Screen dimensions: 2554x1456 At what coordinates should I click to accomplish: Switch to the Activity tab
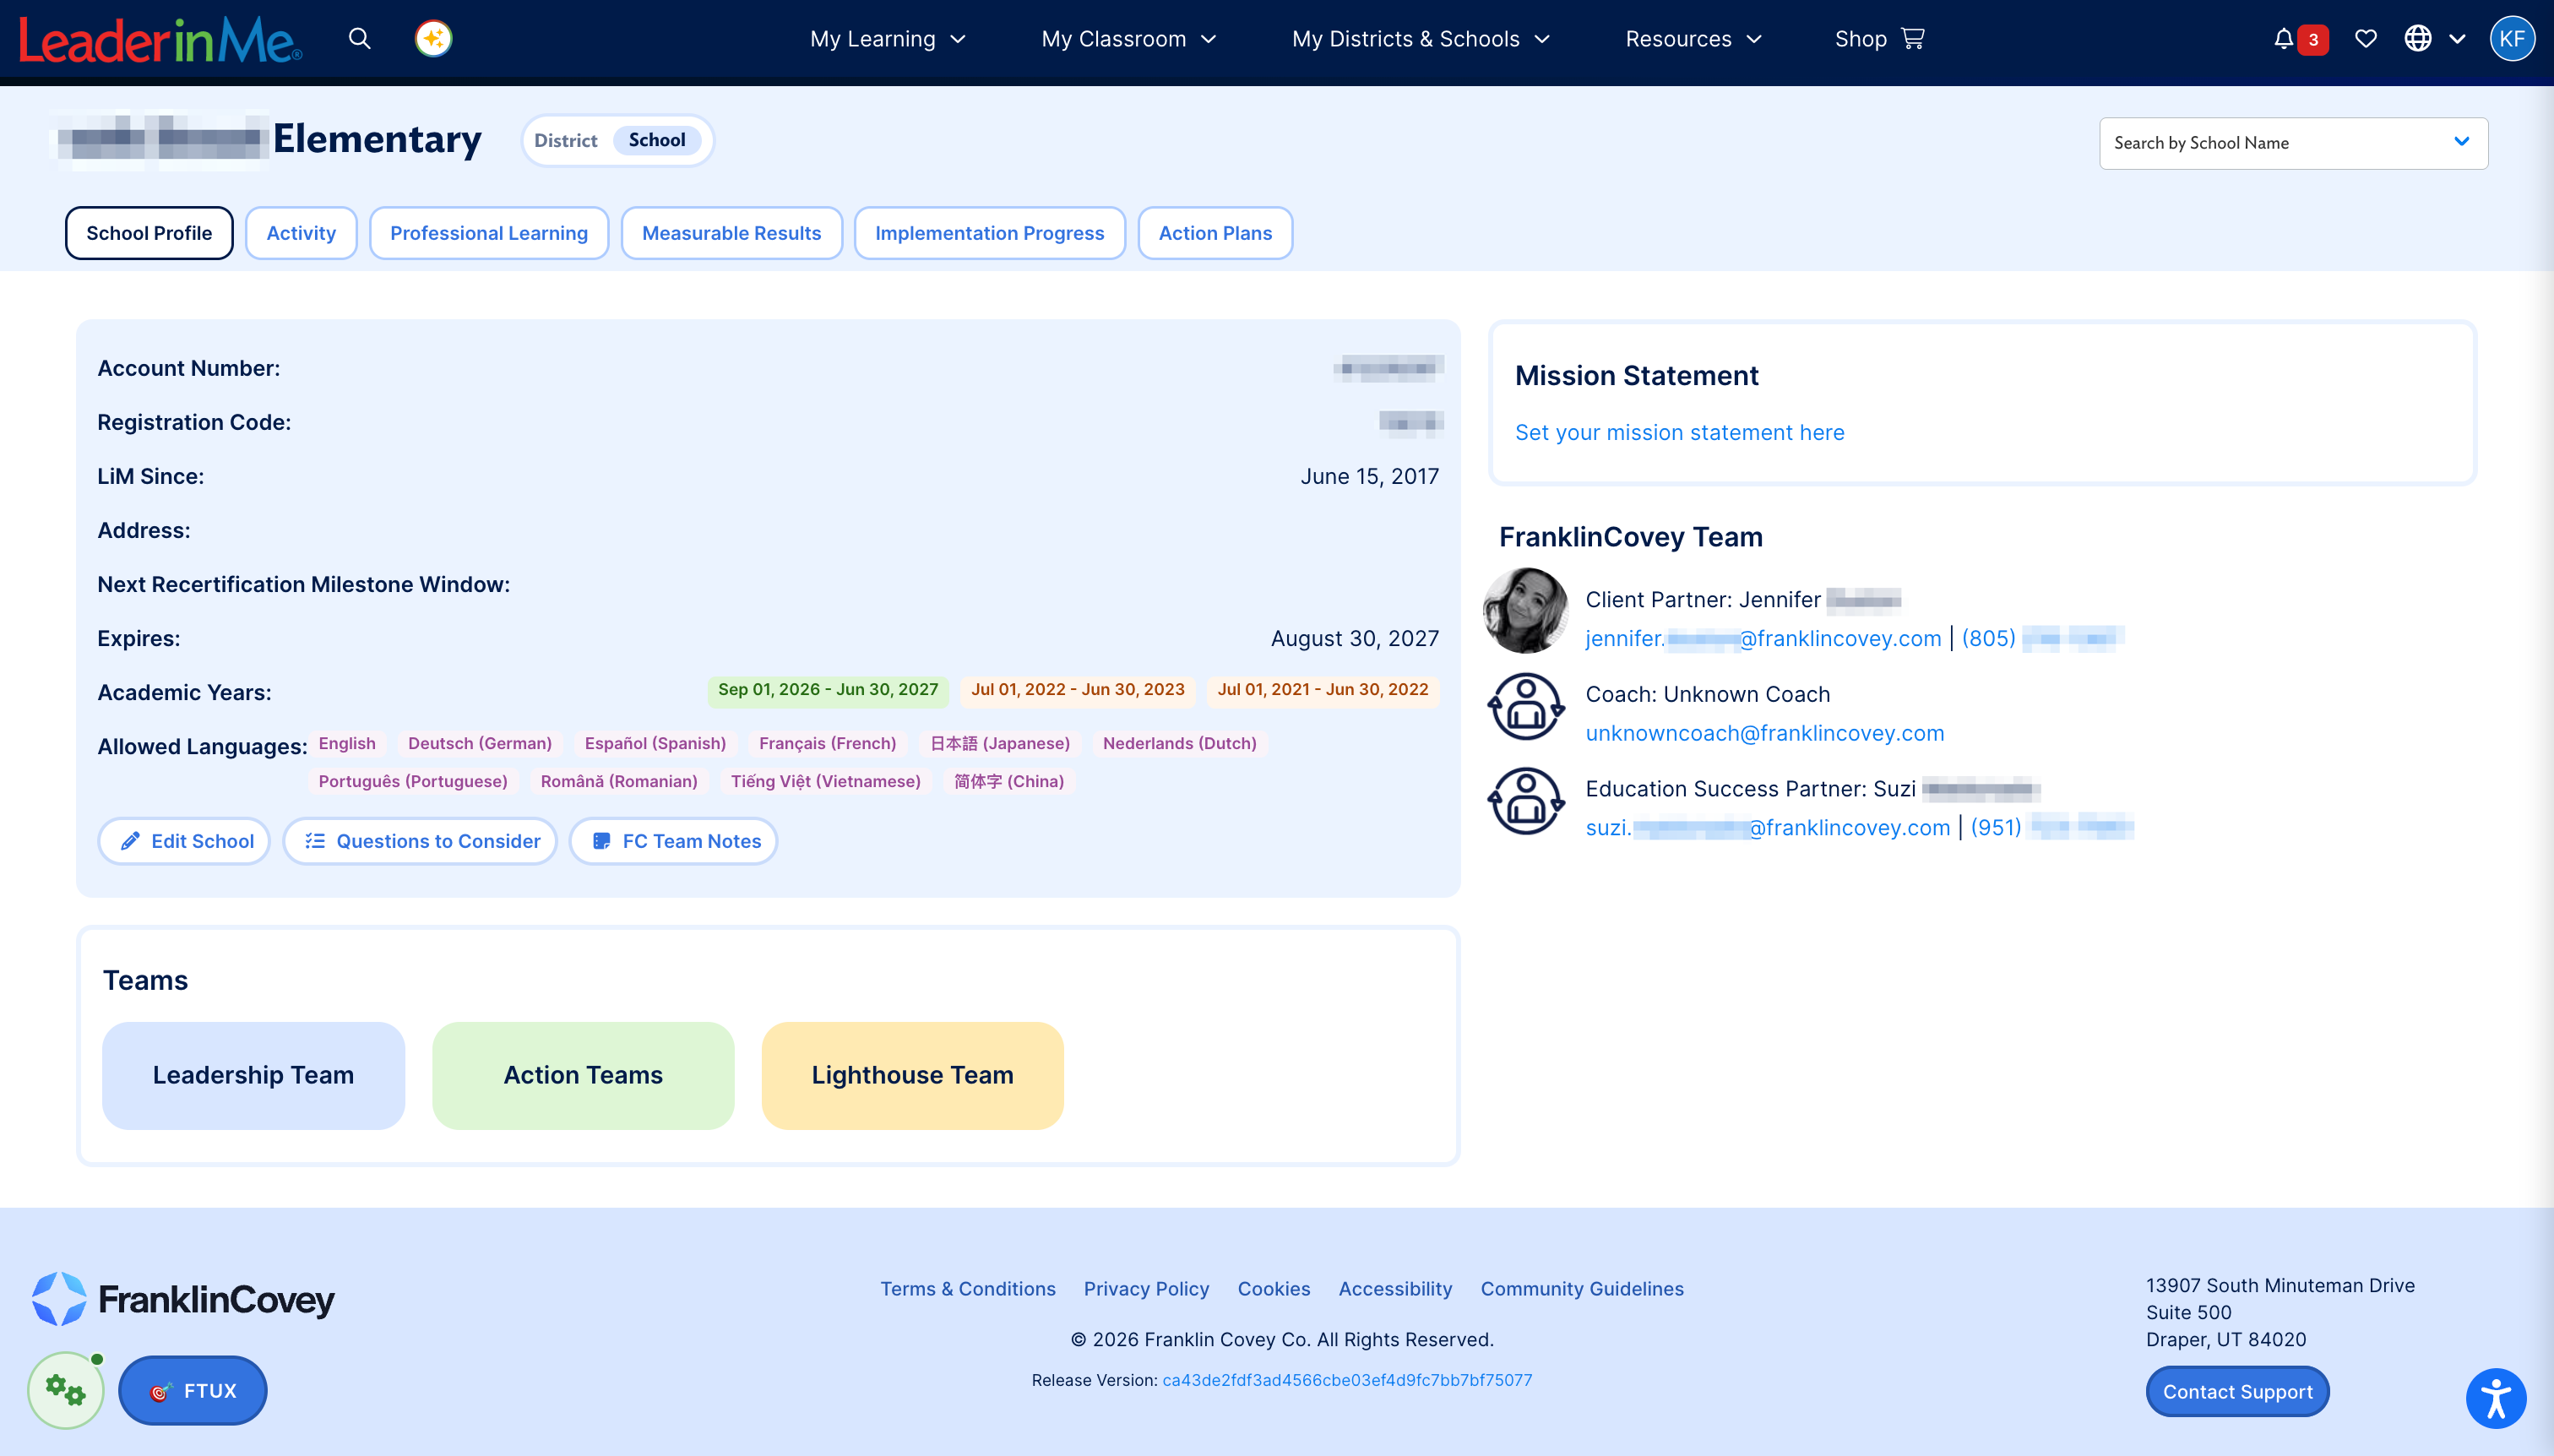point(301,233)
